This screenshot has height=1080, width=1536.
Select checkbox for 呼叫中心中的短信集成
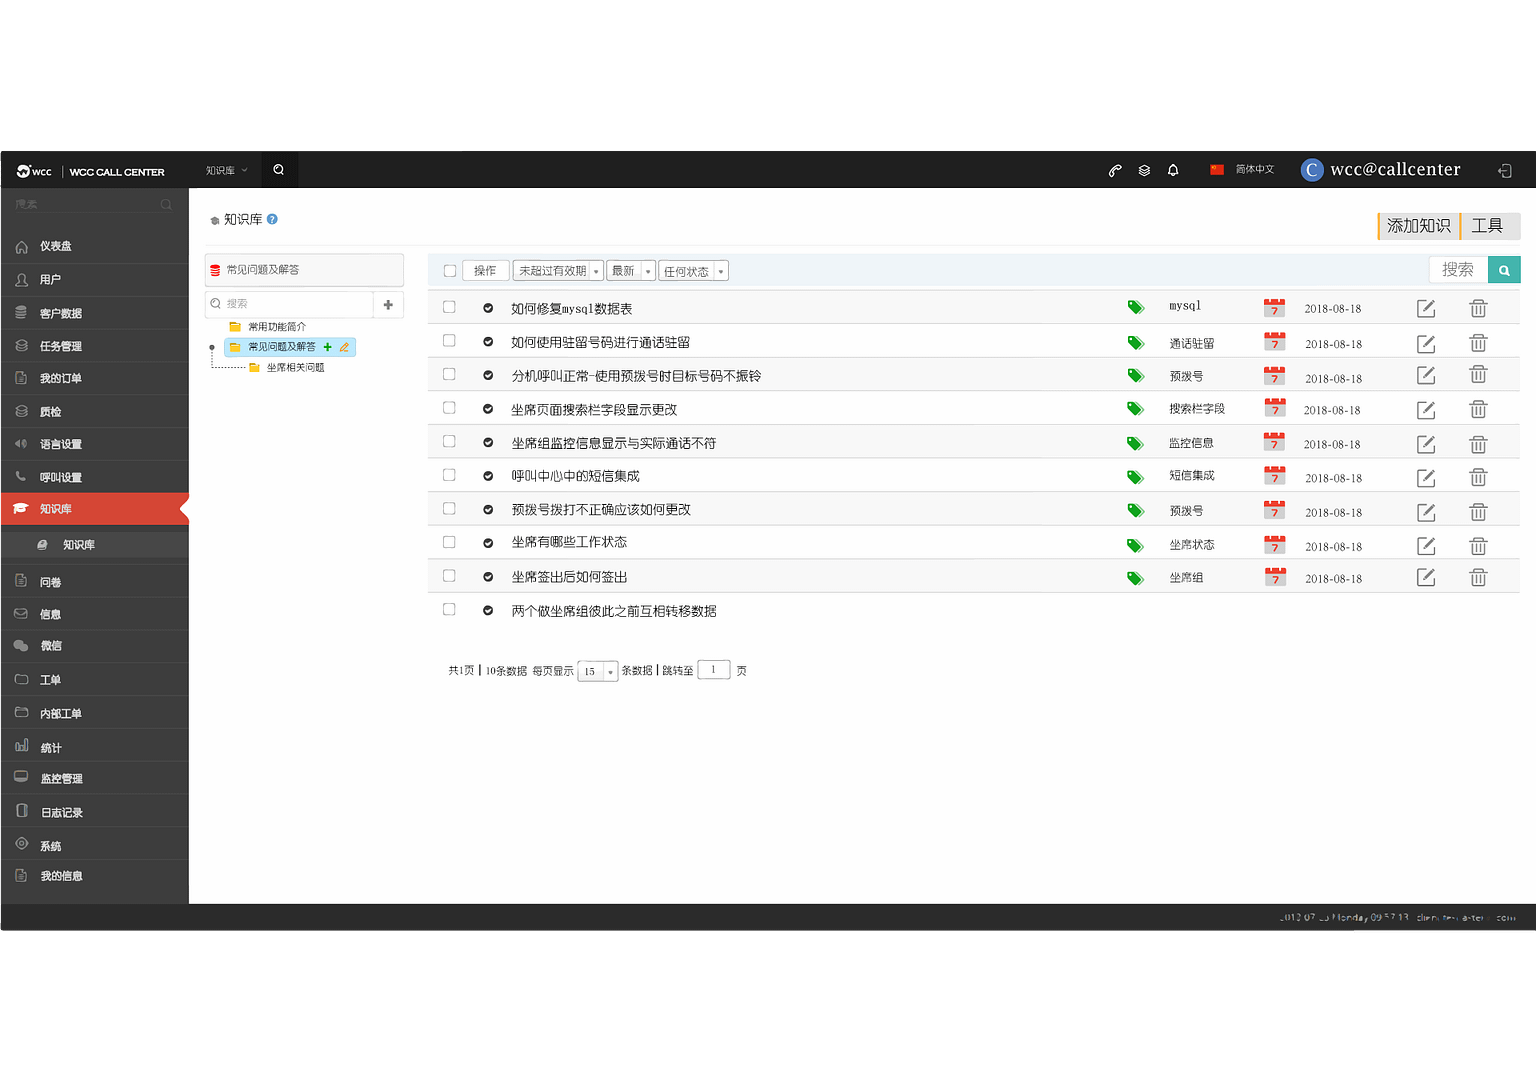point(449,475)
